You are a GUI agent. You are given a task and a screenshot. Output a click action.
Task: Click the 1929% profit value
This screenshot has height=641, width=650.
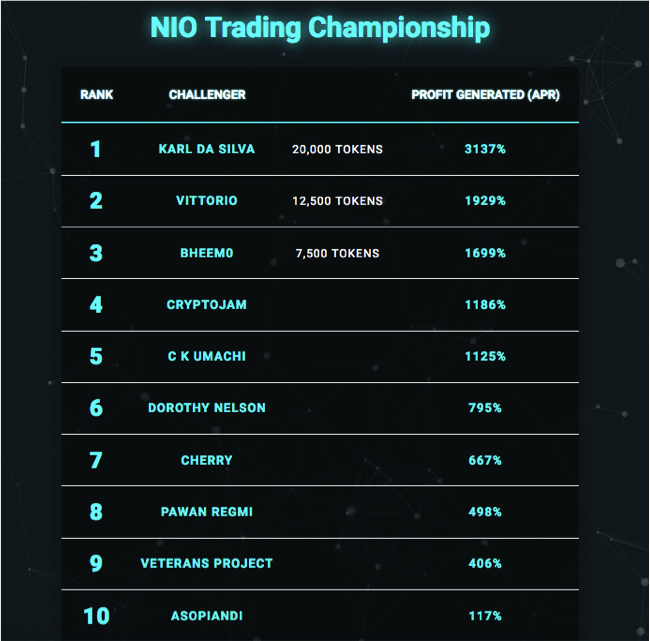(x=485, y=201)
